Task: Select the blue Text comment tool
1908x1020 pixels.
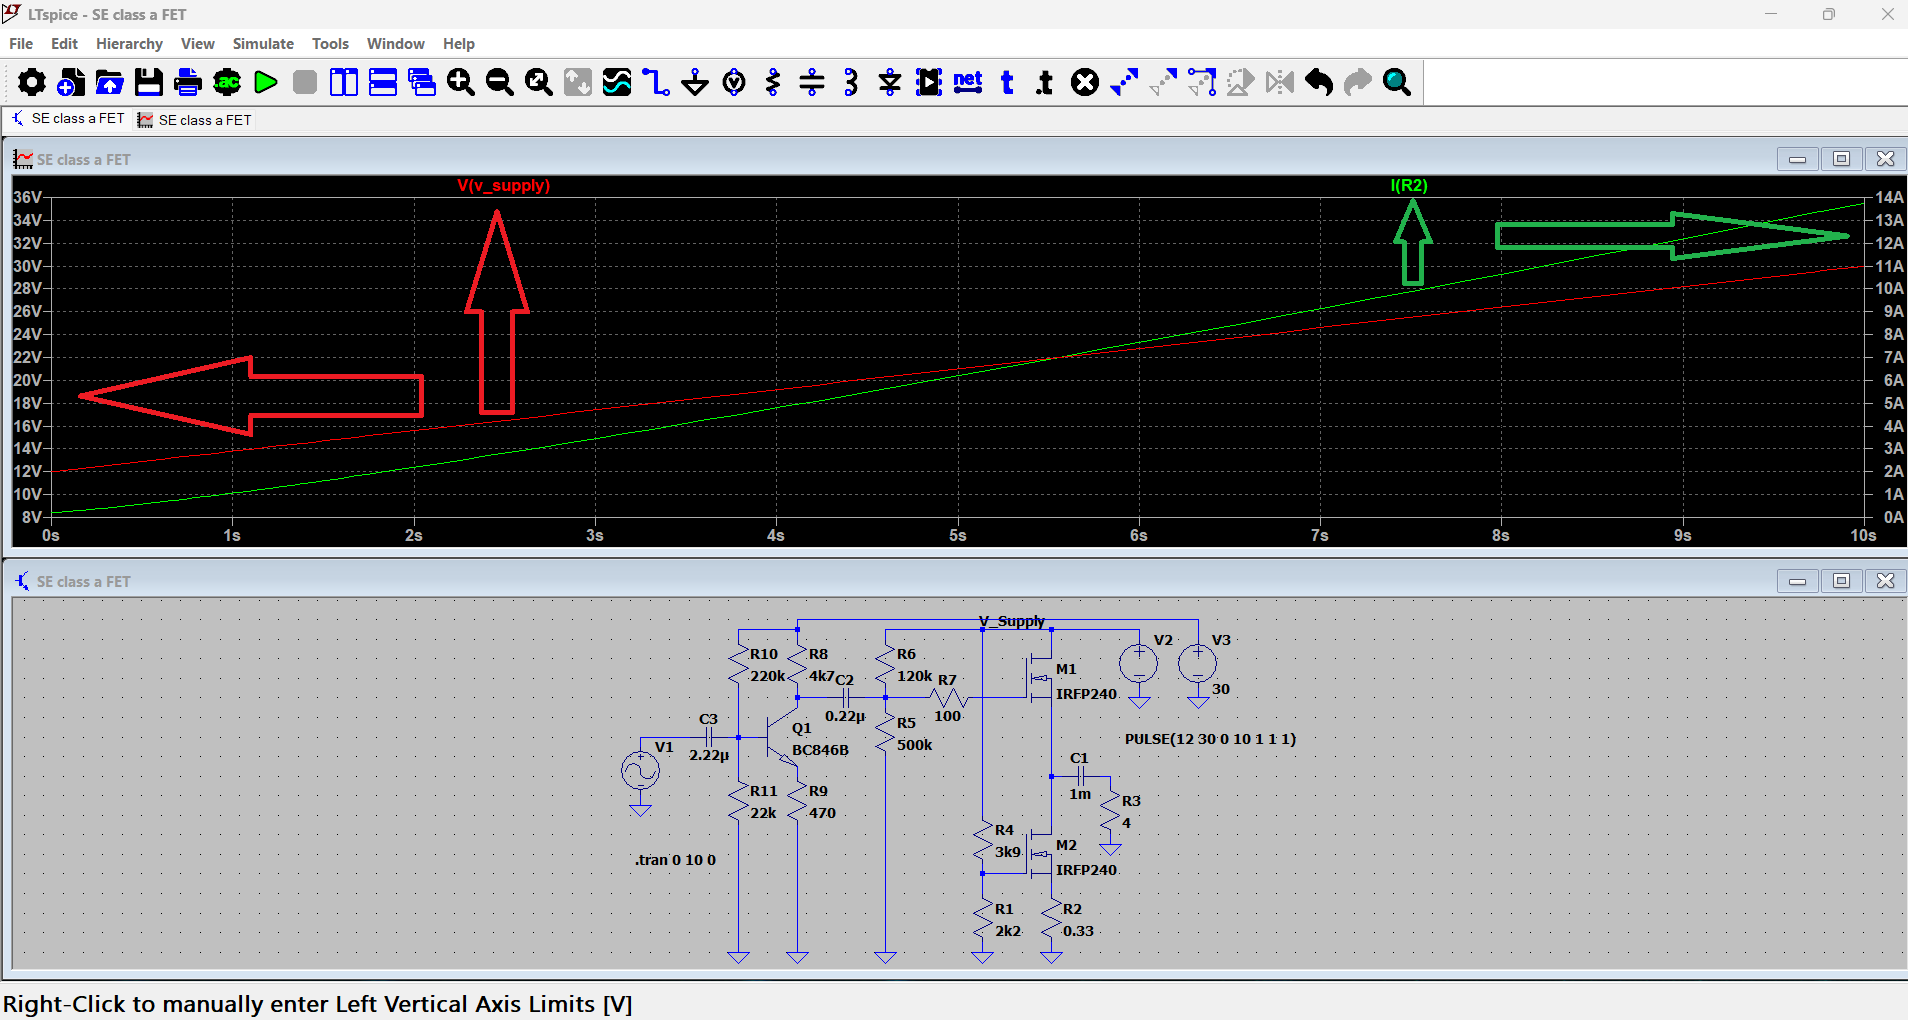Action: point(1007,82)
